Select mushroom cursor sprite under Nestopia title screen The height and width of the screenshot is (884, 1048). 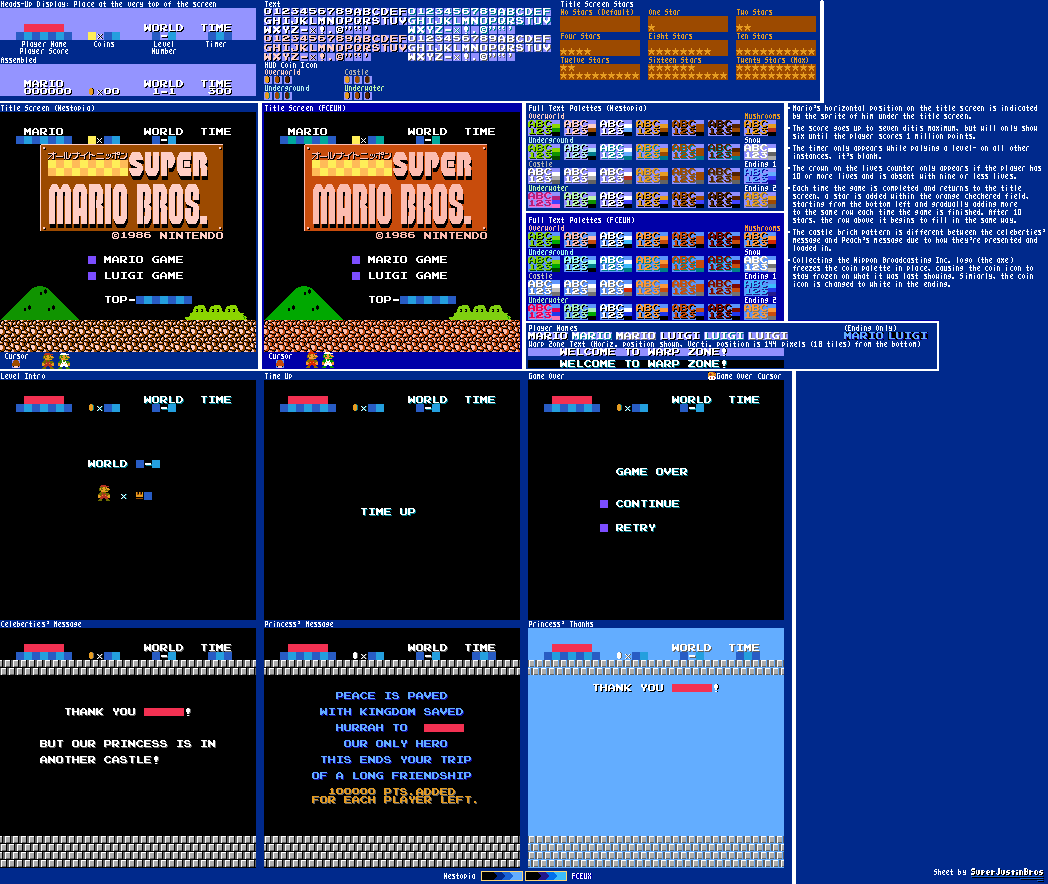tap(16, 364)
